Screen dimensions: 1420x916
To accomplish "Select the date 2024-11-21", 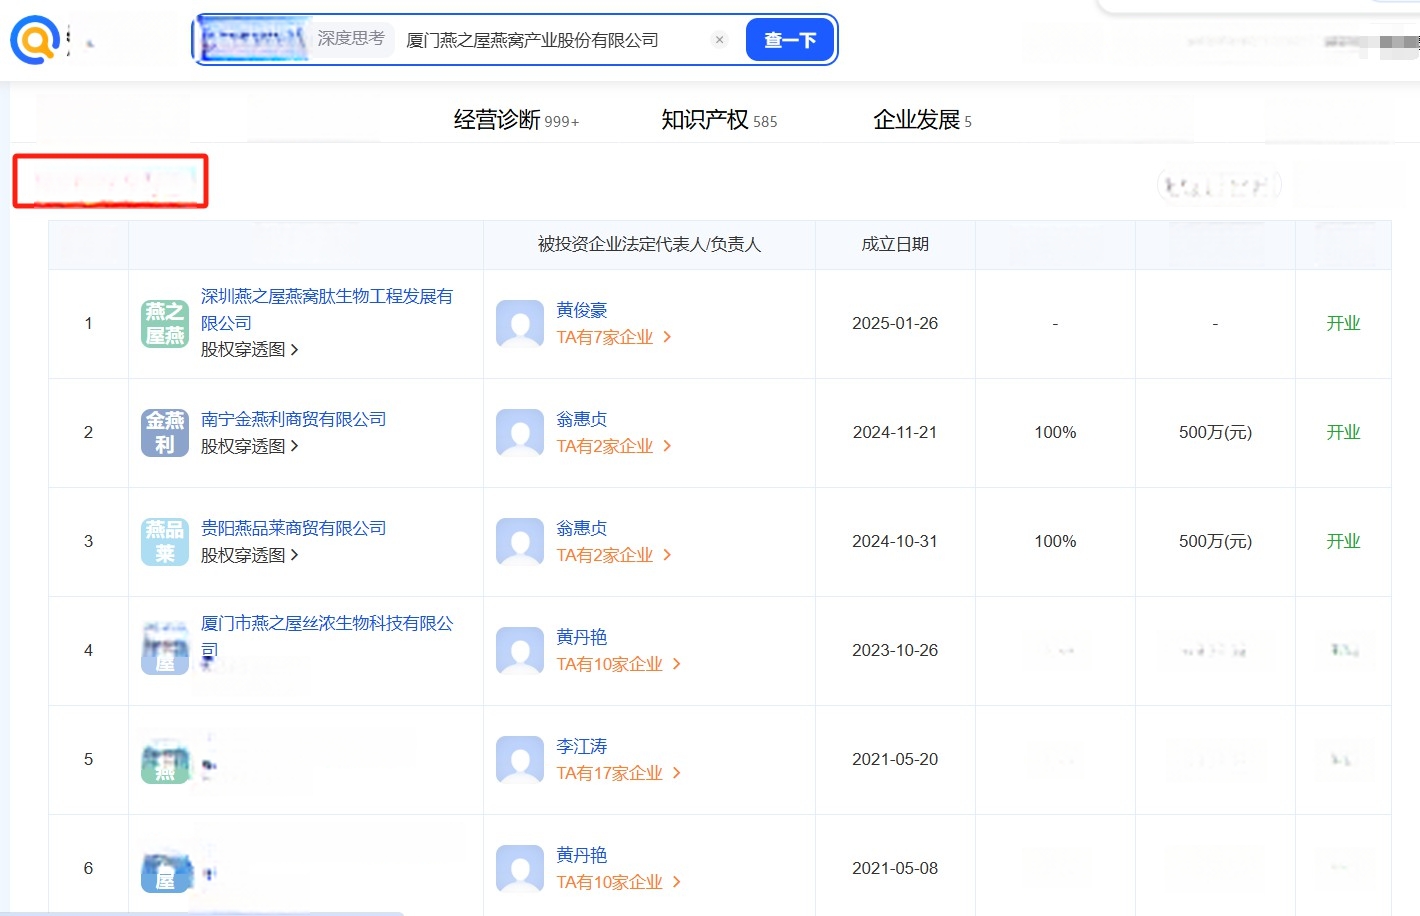I will pos(895,432).
